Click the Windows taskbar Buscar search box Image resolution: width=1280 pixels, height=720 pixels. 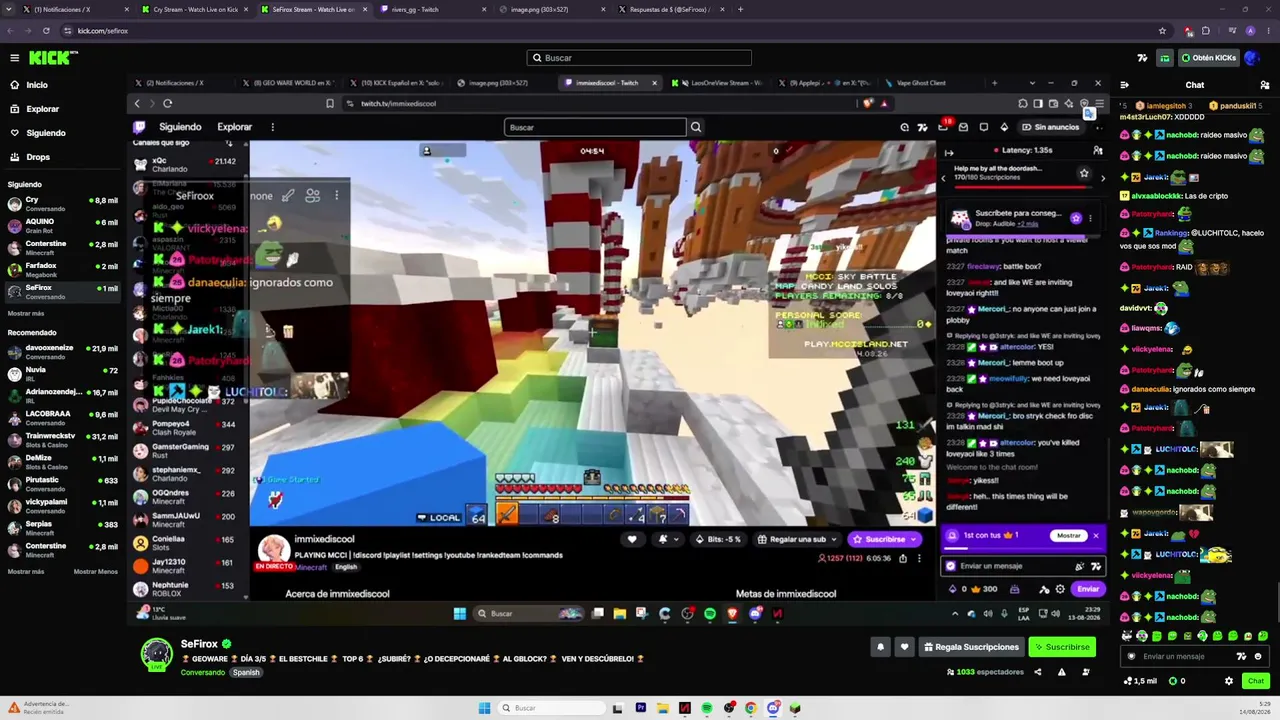(x=552, y=708)
